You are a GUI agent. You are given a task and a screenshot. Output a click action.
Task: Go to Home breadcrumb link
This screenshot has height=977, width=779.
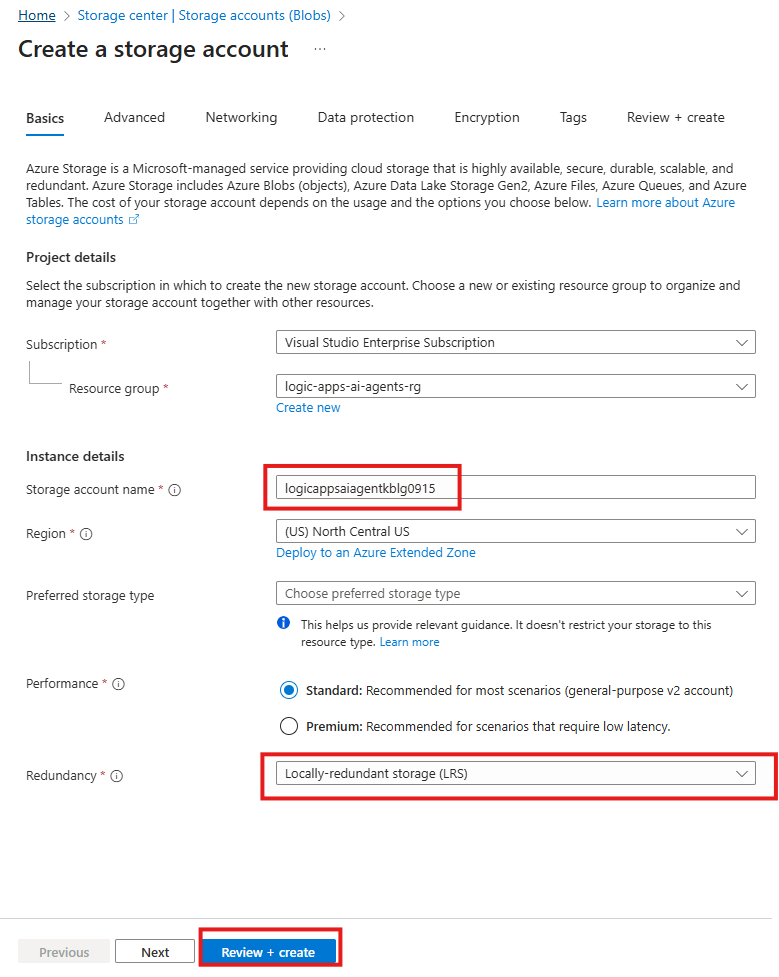coord(37,16)
